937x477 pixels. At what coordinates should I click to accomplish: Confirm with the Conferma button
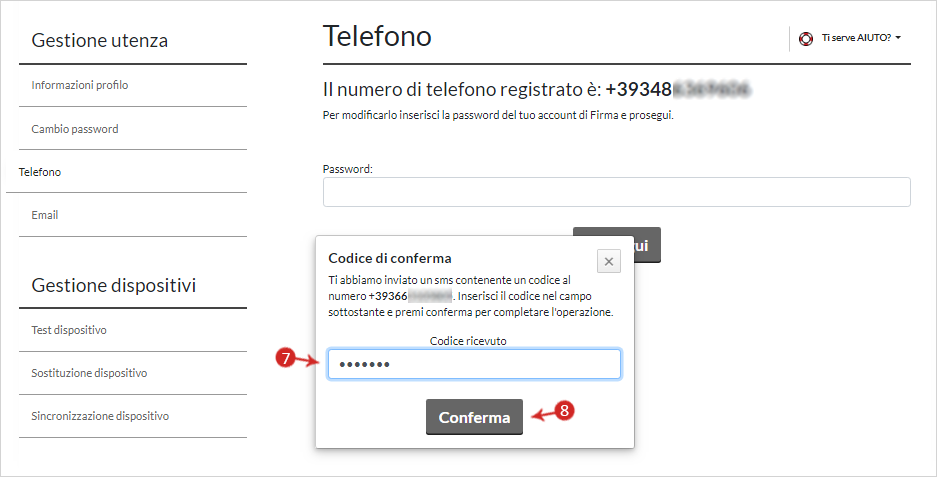point(474,417)
